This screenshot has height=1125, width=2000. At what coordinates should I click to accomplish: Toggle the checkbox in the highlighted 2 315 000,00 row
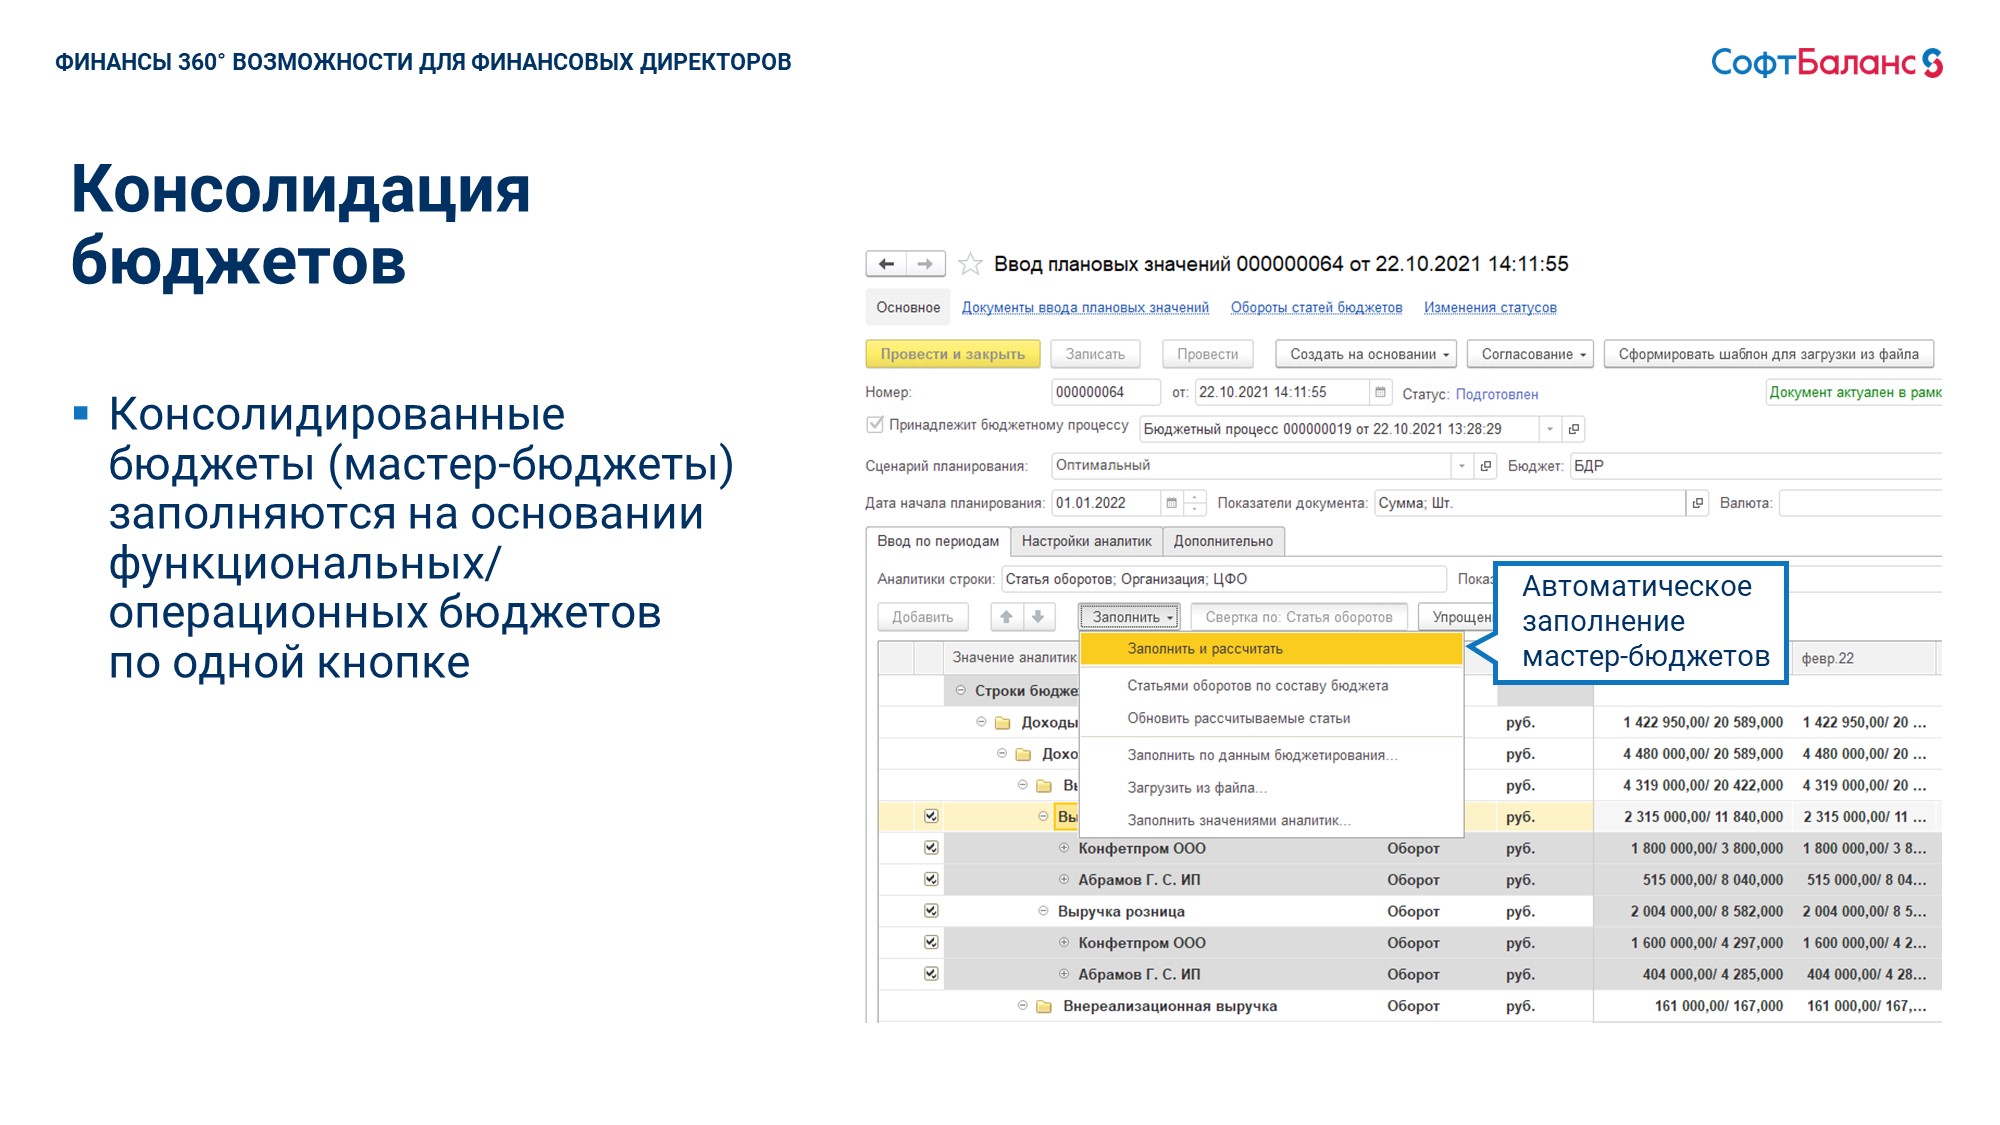pyautogui.click(x=931, y=817)
